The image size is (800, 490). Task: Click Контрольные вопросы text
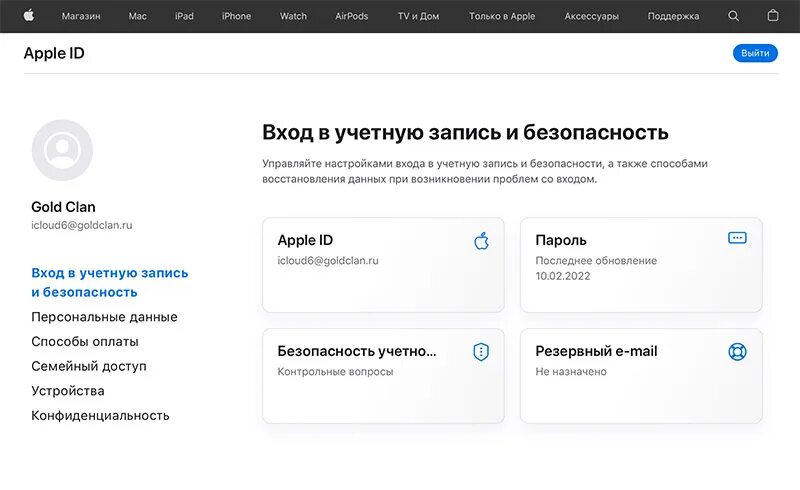pos(335,372)
